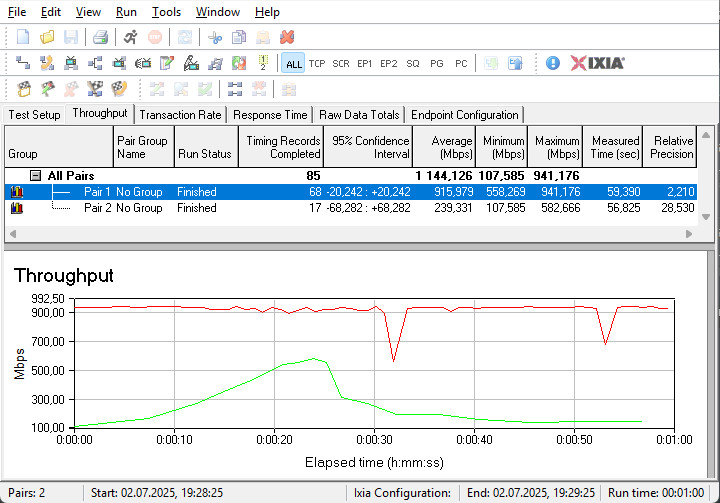Click the horizontal scroll left arrow
The height and width of the screenshot is (503, 720).
(x=13, y=234)
